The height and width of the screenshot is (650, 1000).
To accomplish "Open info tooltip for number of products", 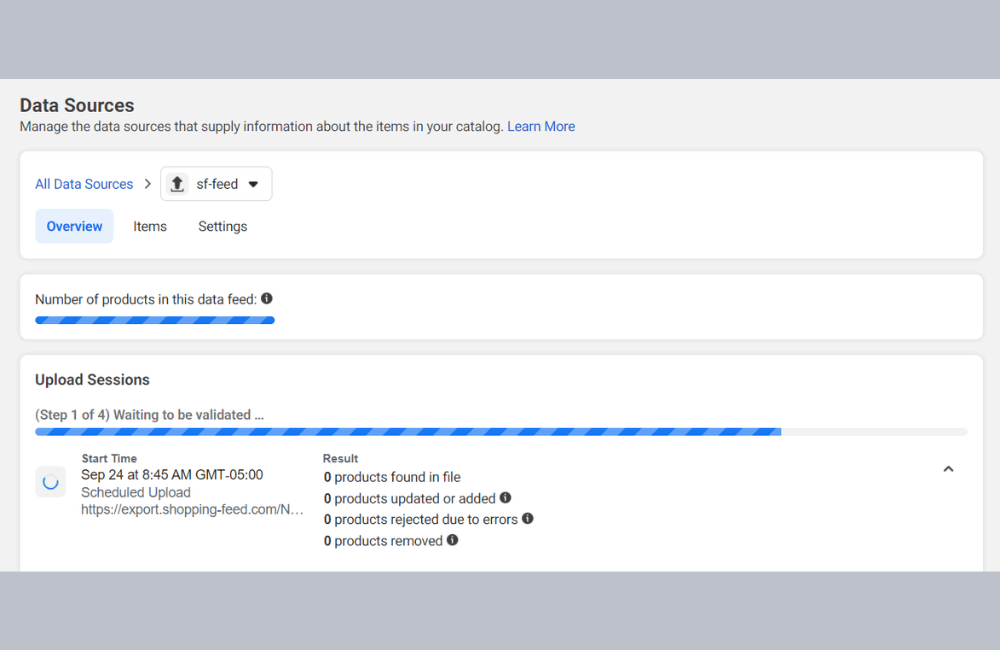I will 265,297.
